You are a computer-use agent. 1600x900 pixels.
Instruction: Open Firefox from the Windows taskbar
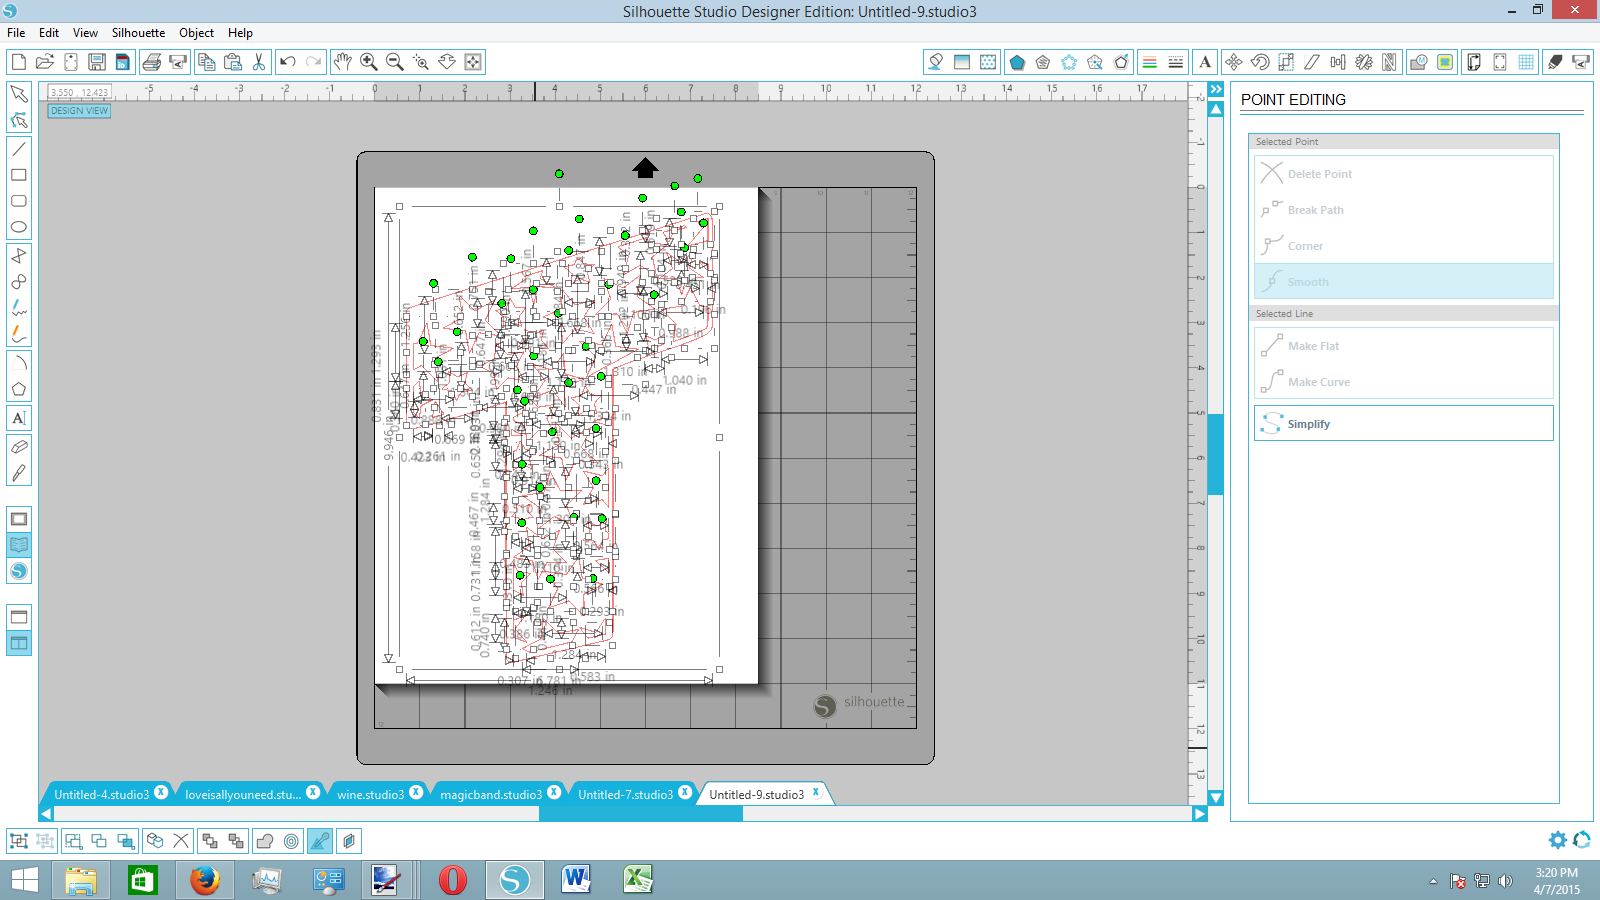point(204,880)
